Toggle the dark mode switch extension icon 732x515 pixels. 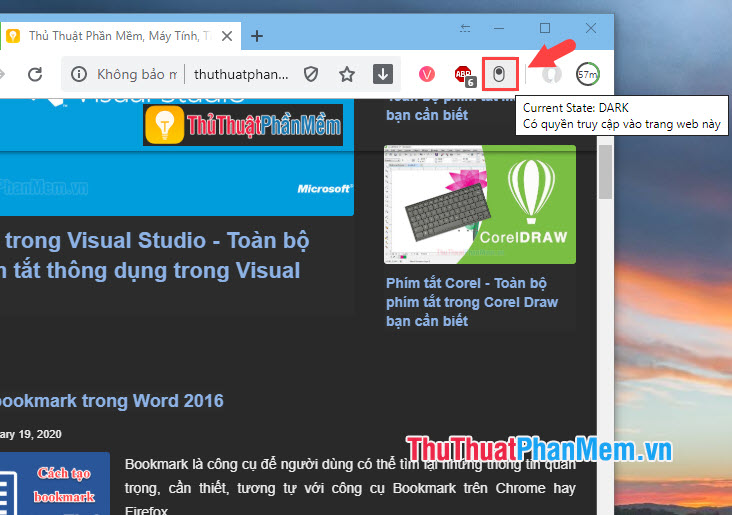coord(499,74)
